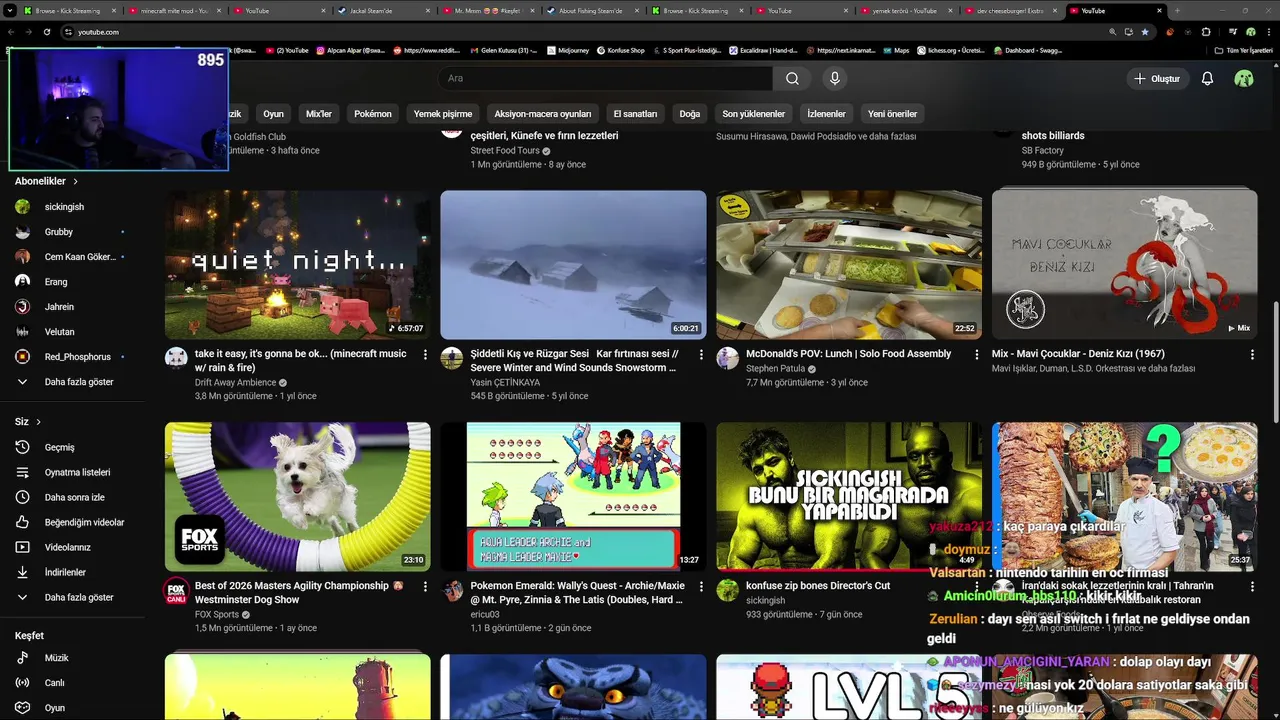Open the account avatar menu
The width and height of the screenshot is (1280, 720).
tap(1244, 78)
